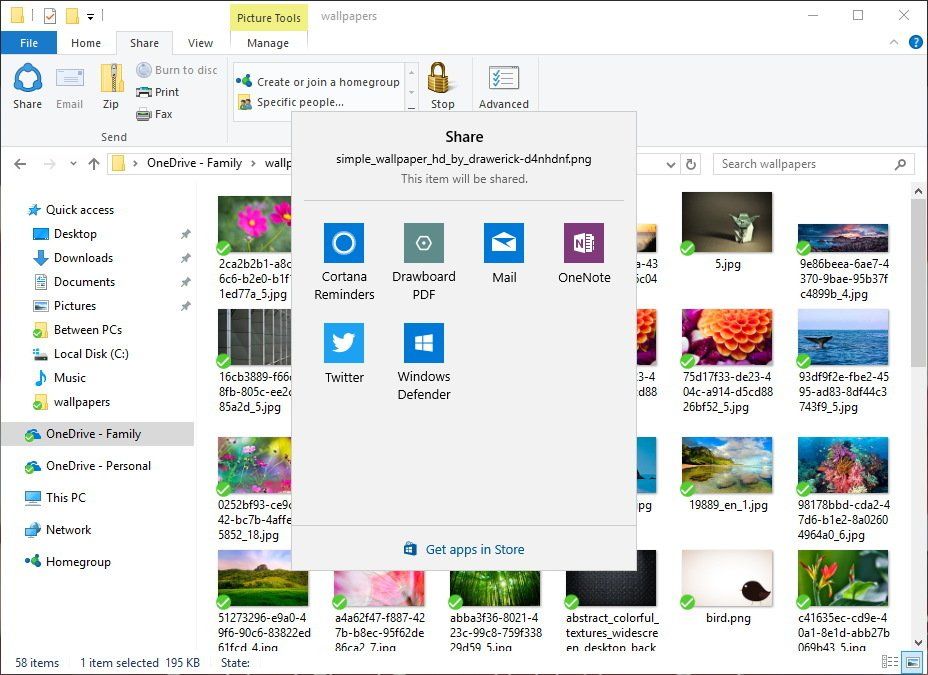
Task: Switch to the View ribbon tab
Action: pyautogui.click(x=200, y=43)
